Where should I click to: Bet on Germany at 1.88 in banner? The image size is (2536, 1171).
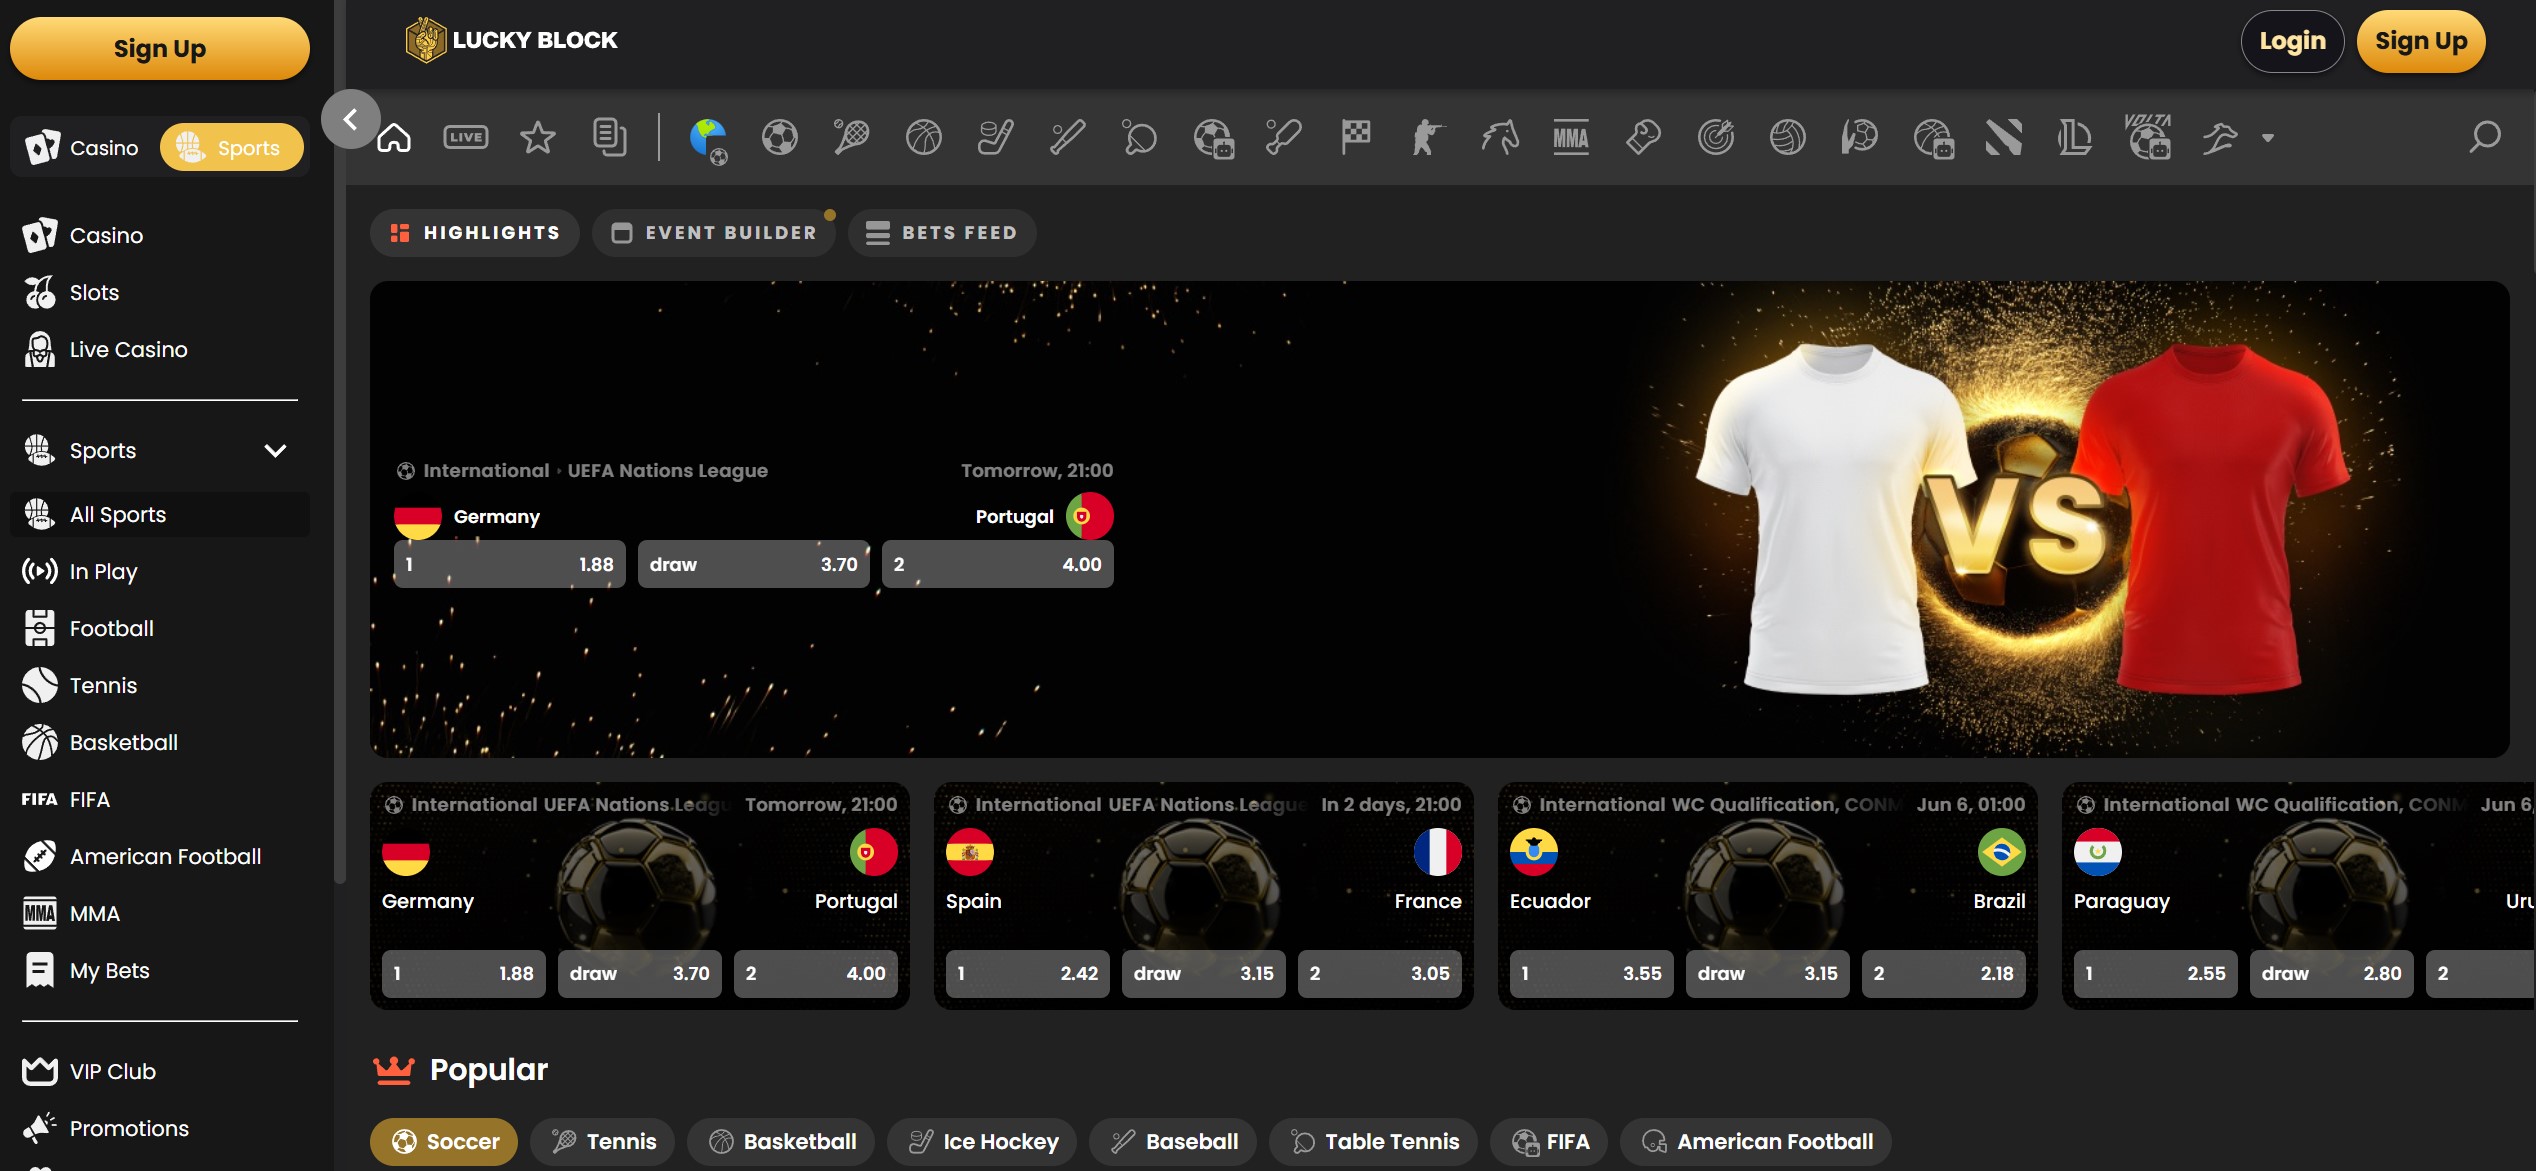click(x=510, y=564)
